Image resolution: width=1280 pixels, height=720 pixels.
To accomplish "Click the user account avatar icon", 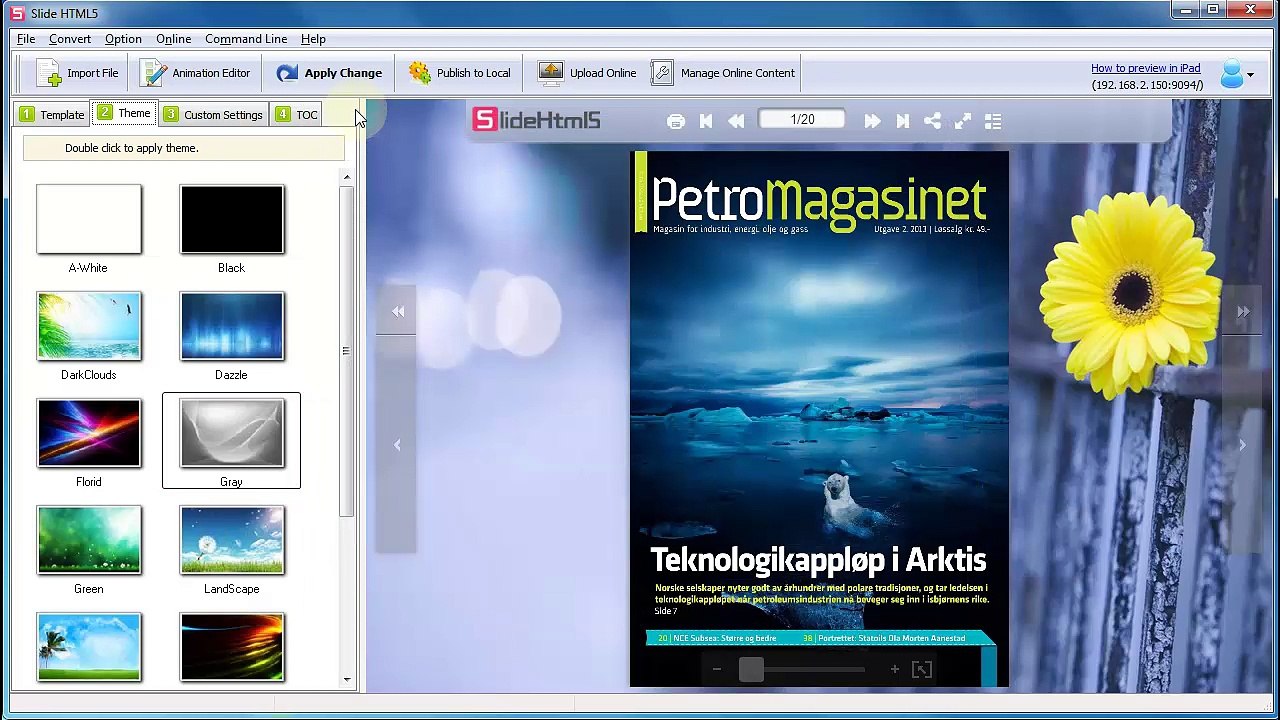I will 1231,74.
